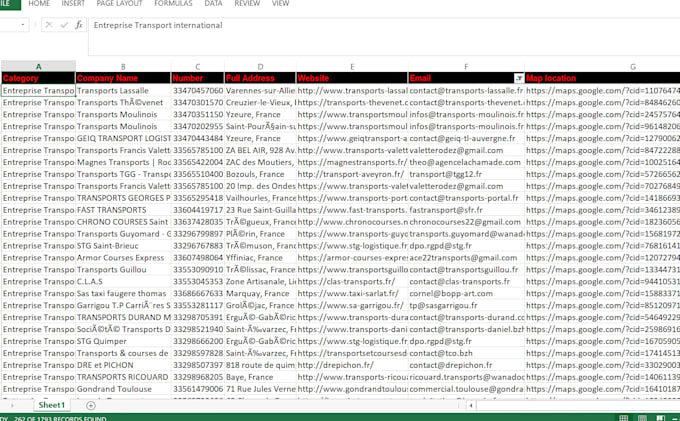Screen dimensions: 680x421
Task: Open the DATA ribbon tab
Action: pos(213,3)
